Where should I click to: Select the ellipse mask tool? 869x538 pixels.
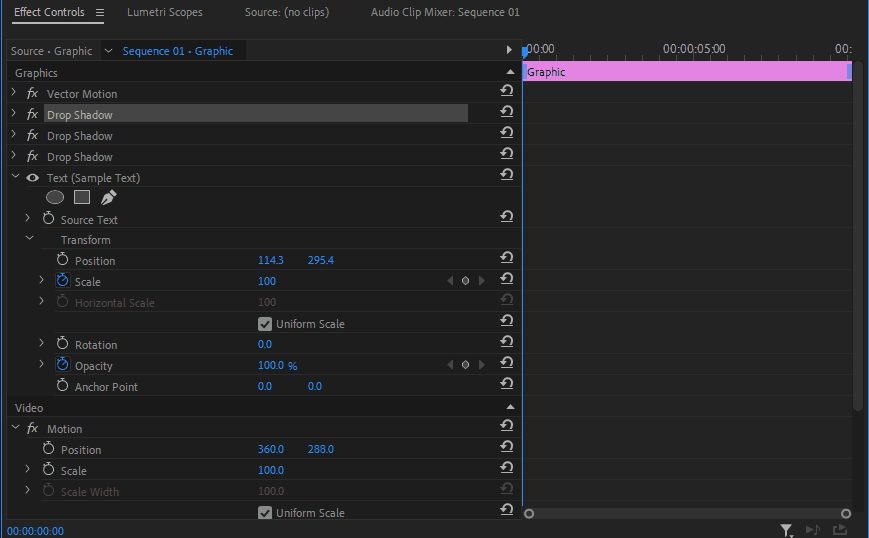(55, 197)
